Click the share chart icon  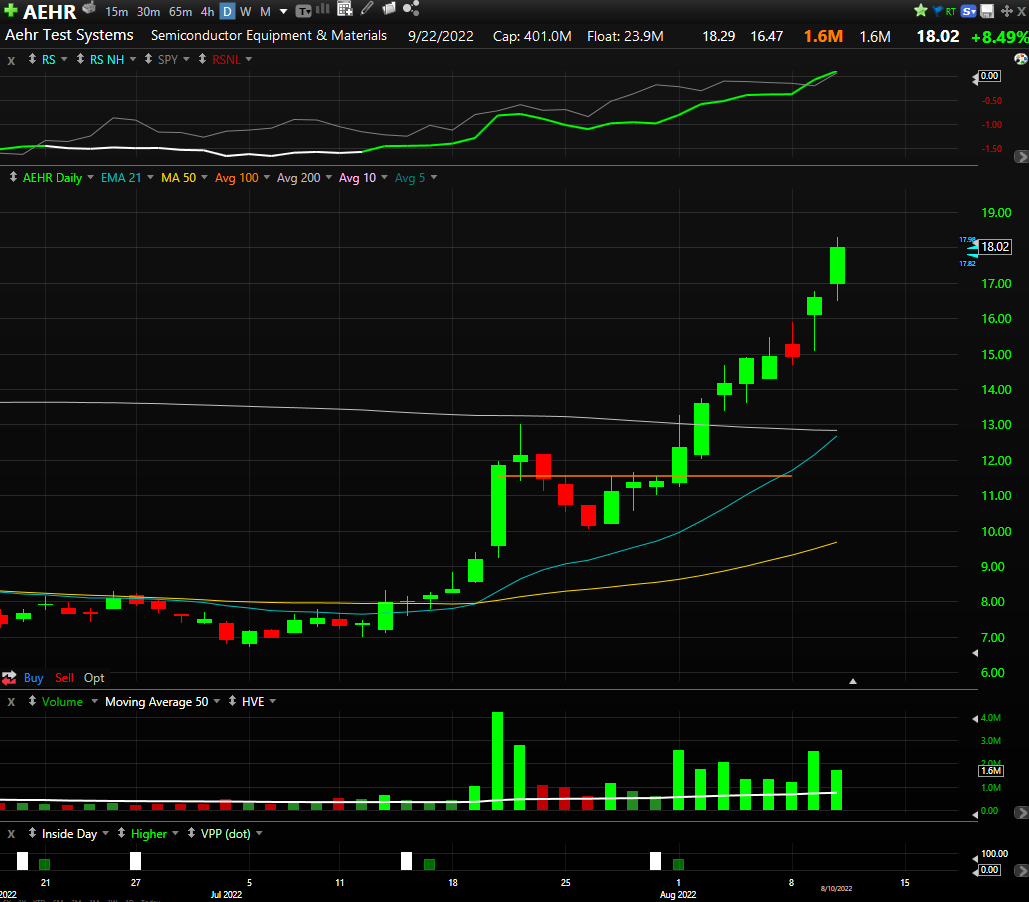click(411, 9)
